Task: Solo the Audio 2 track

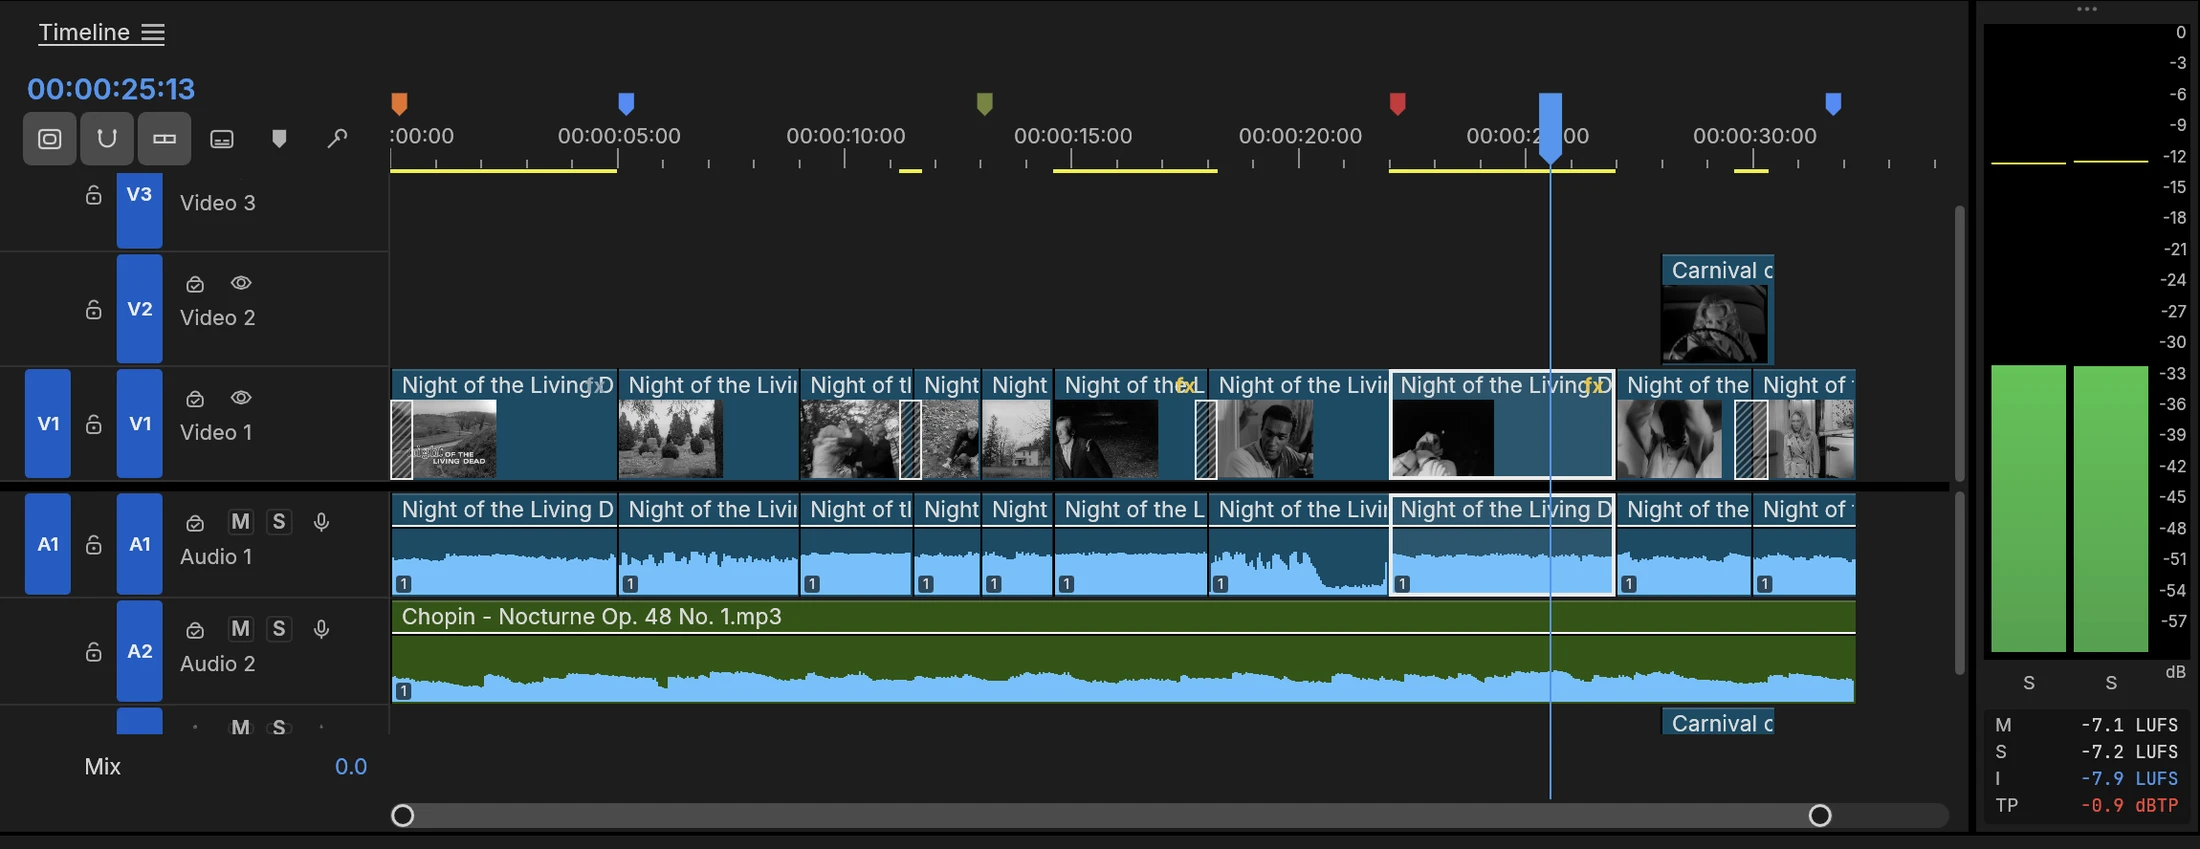Action: 279,629
